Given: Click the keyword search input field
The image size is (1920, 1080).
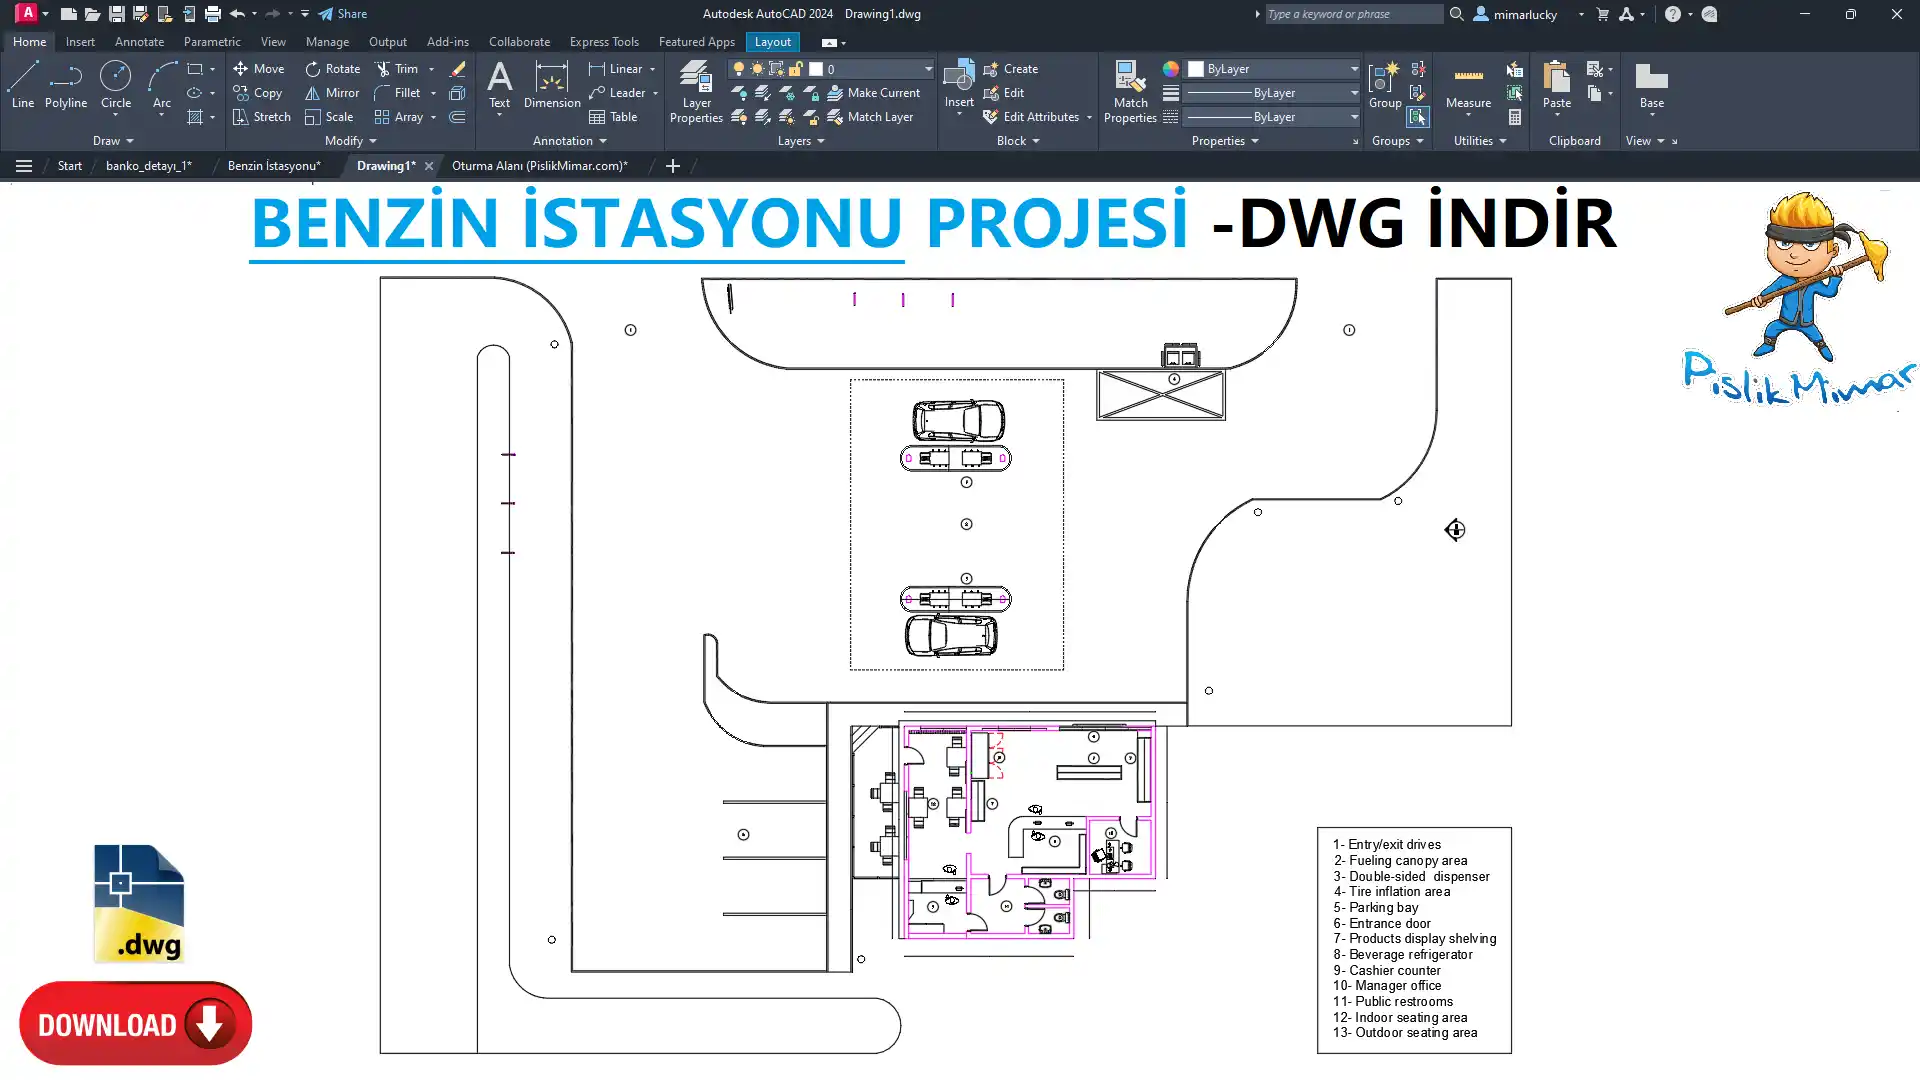Looking at the screenshot, I should click(1352, 14).
